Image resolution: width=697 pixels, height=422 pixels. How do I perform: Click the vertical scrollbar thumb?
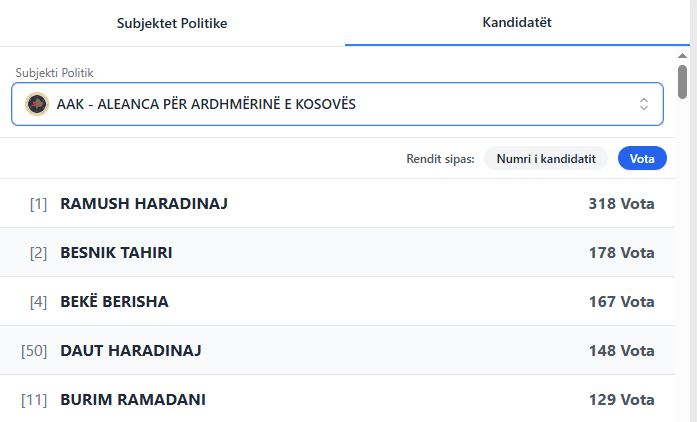pos(682,82)
